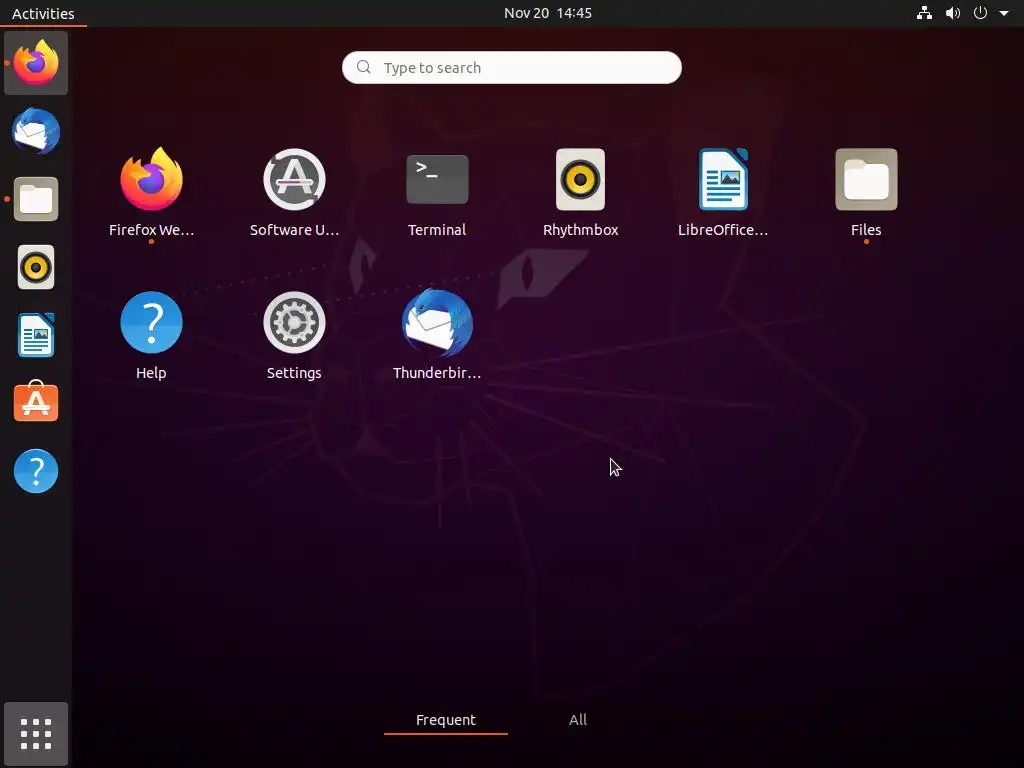The image size is (1024, 768).
Task: Open Thunderbird Mail from the dock
Action: (36, 131)
